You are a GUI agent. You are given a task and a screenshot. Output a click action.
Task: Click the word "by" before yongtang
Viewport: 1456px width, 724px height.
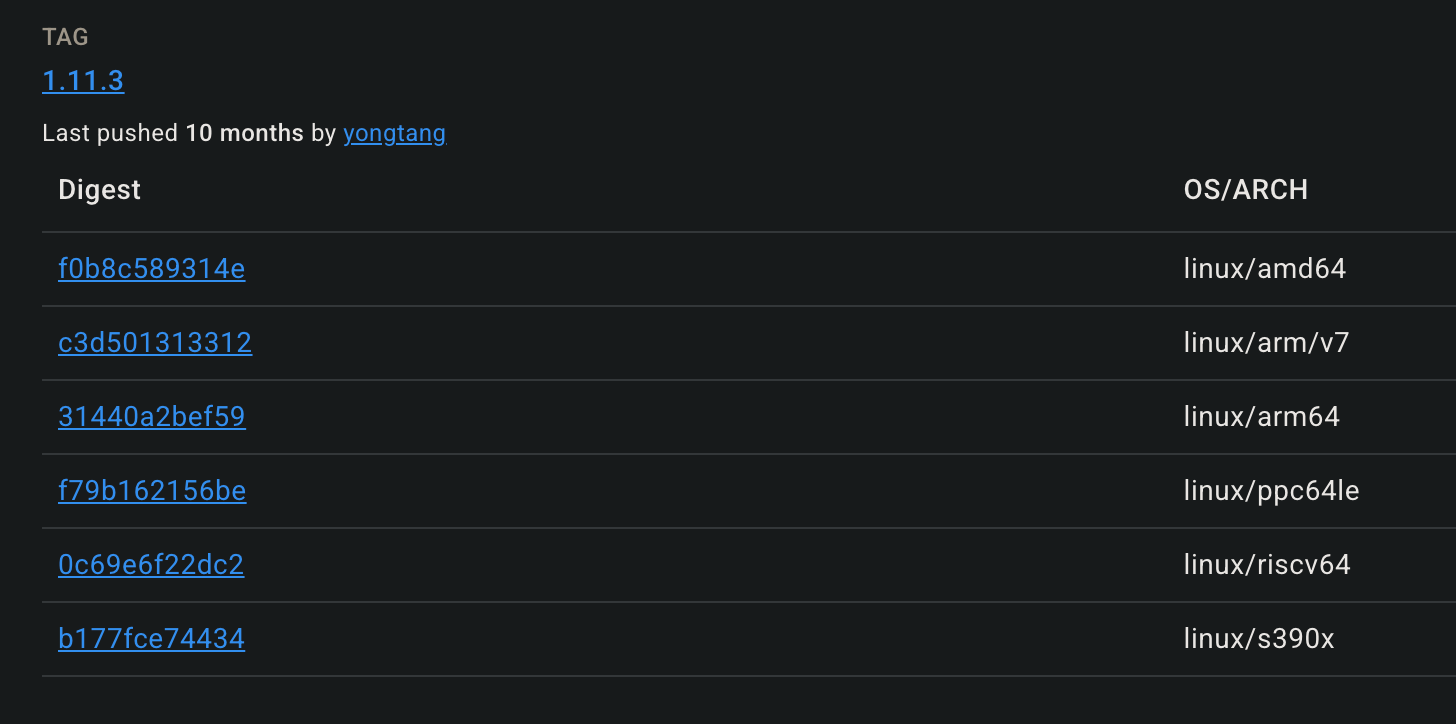pos(323,133)
